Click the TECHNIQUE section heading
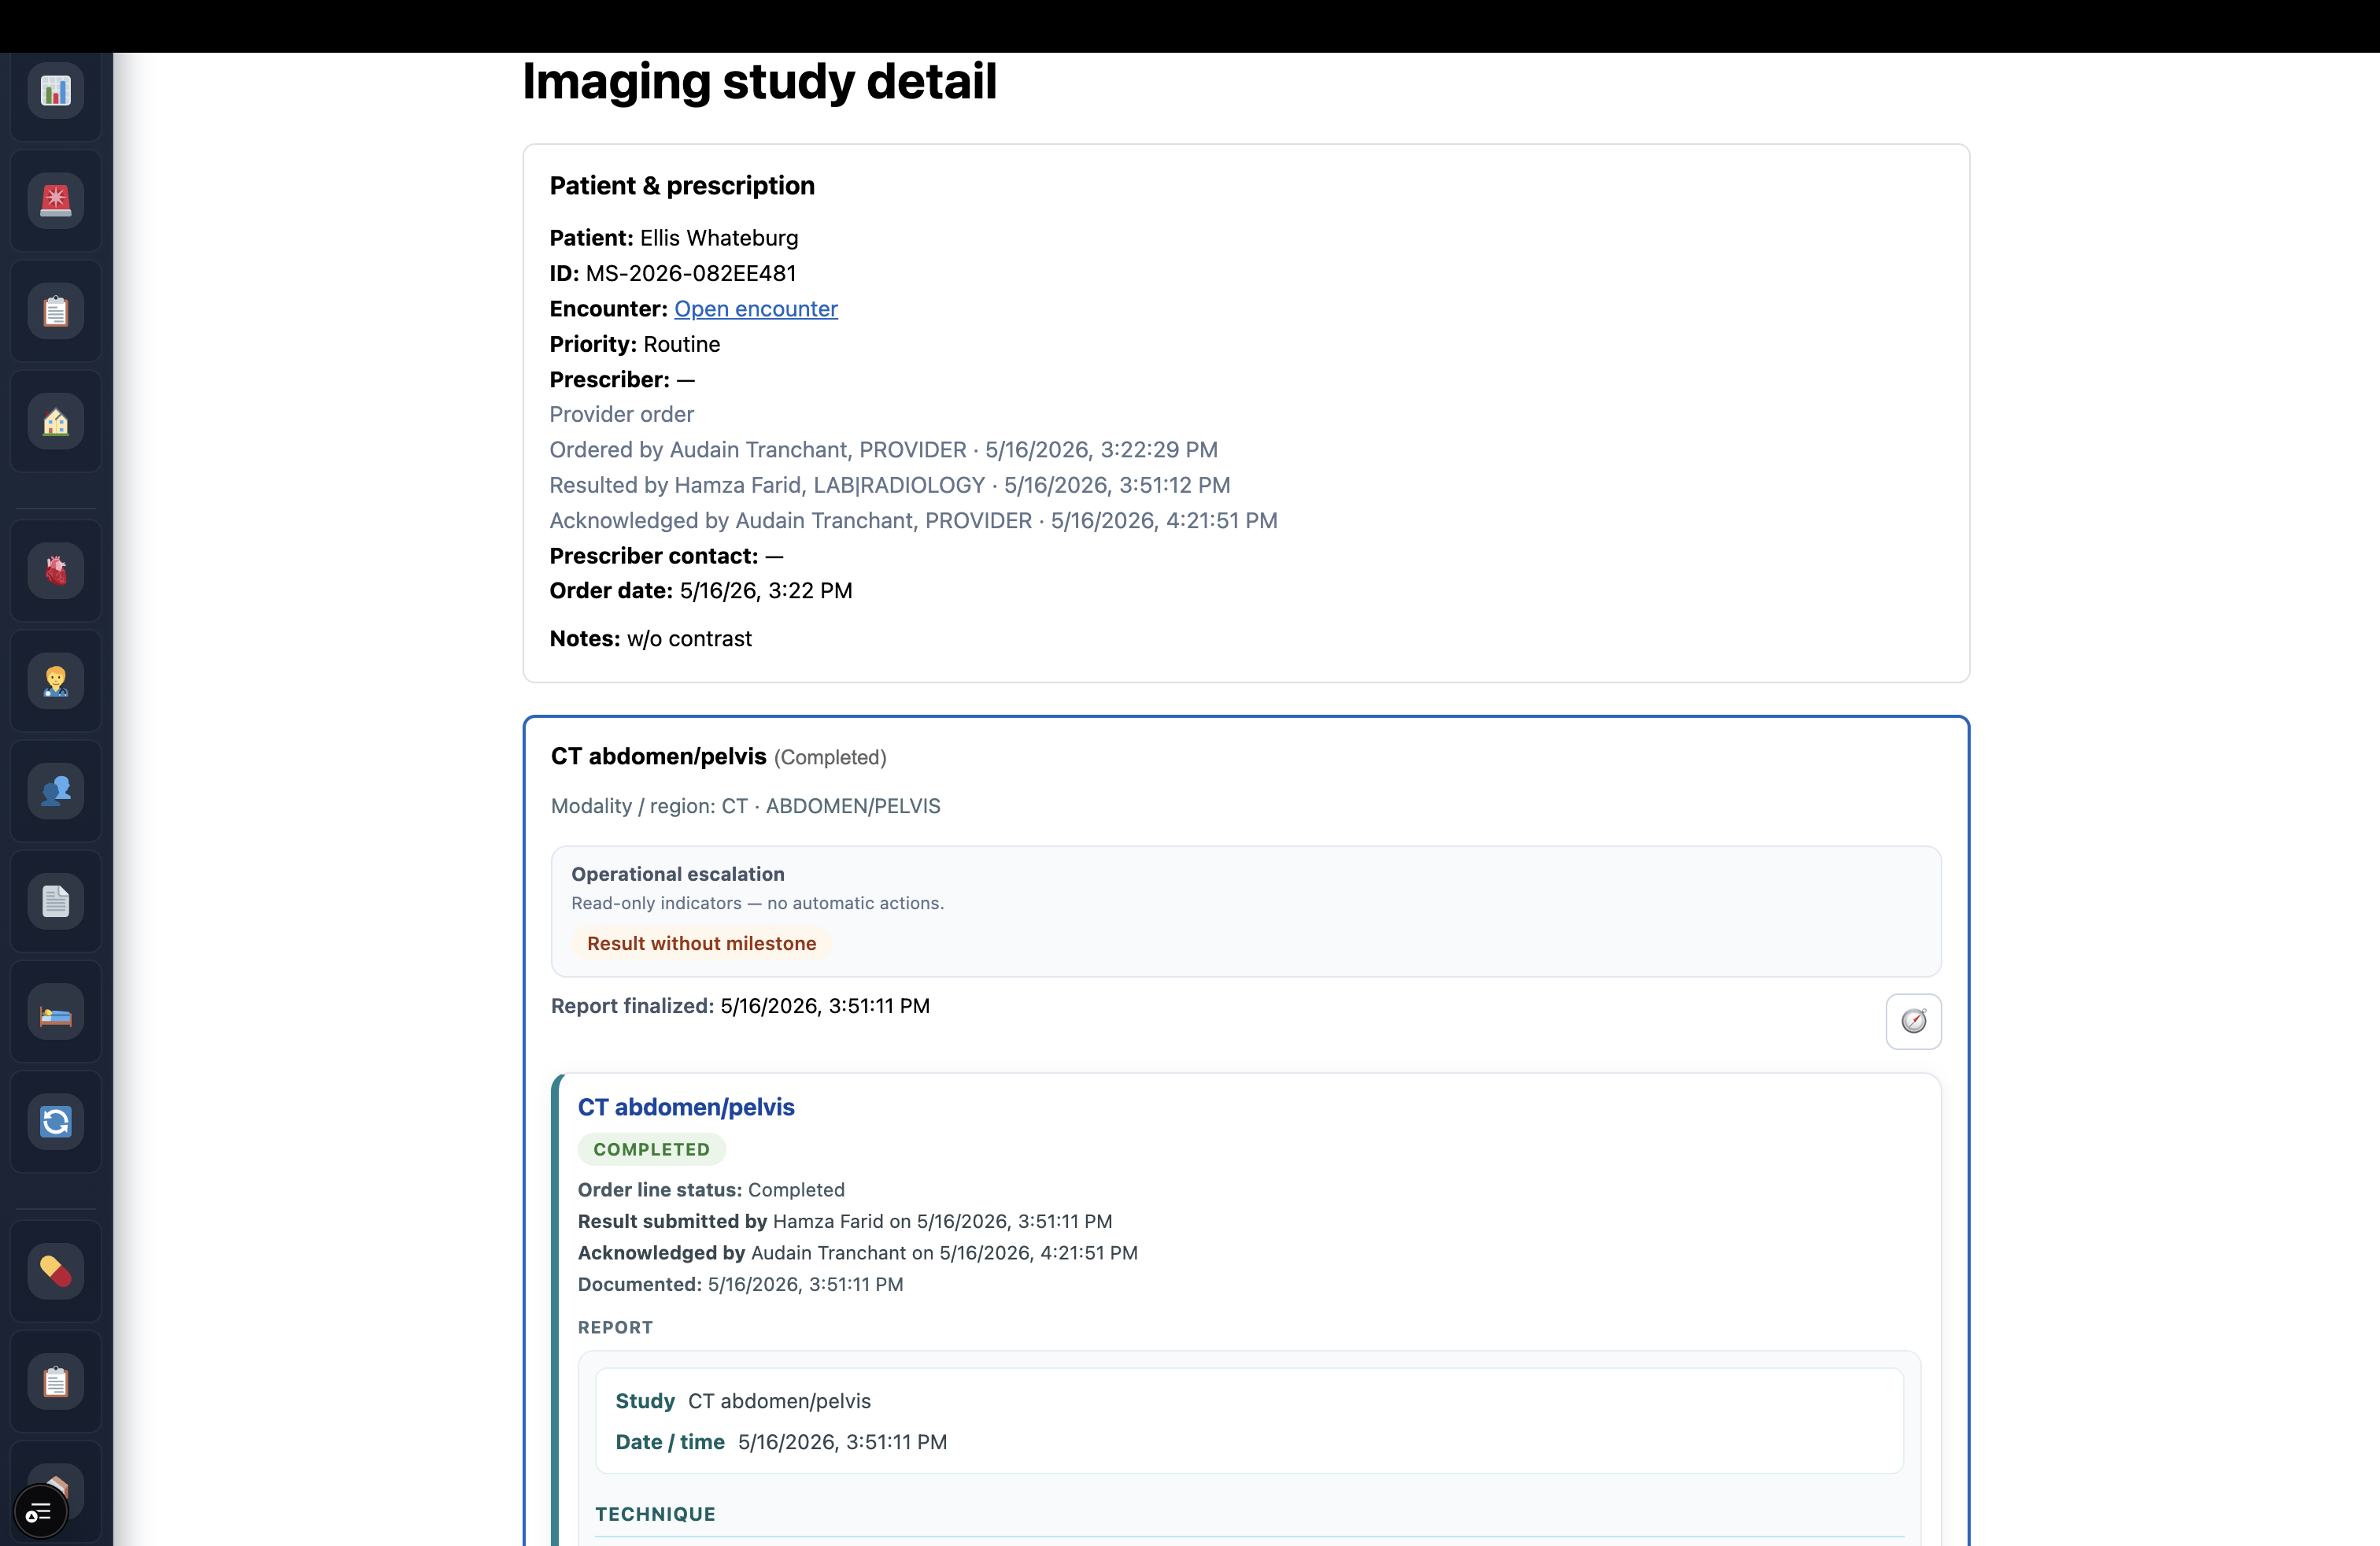Screen dimensions: 2380x1546 (x=656, y=1514)
